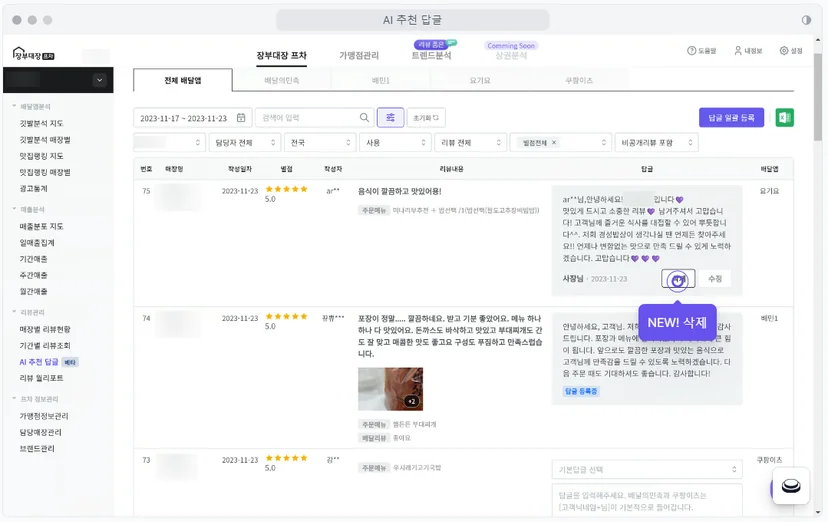Open the 상권분석 coming soon menu
This screenshot has width=828, height=522.
[x=511, y=55]
